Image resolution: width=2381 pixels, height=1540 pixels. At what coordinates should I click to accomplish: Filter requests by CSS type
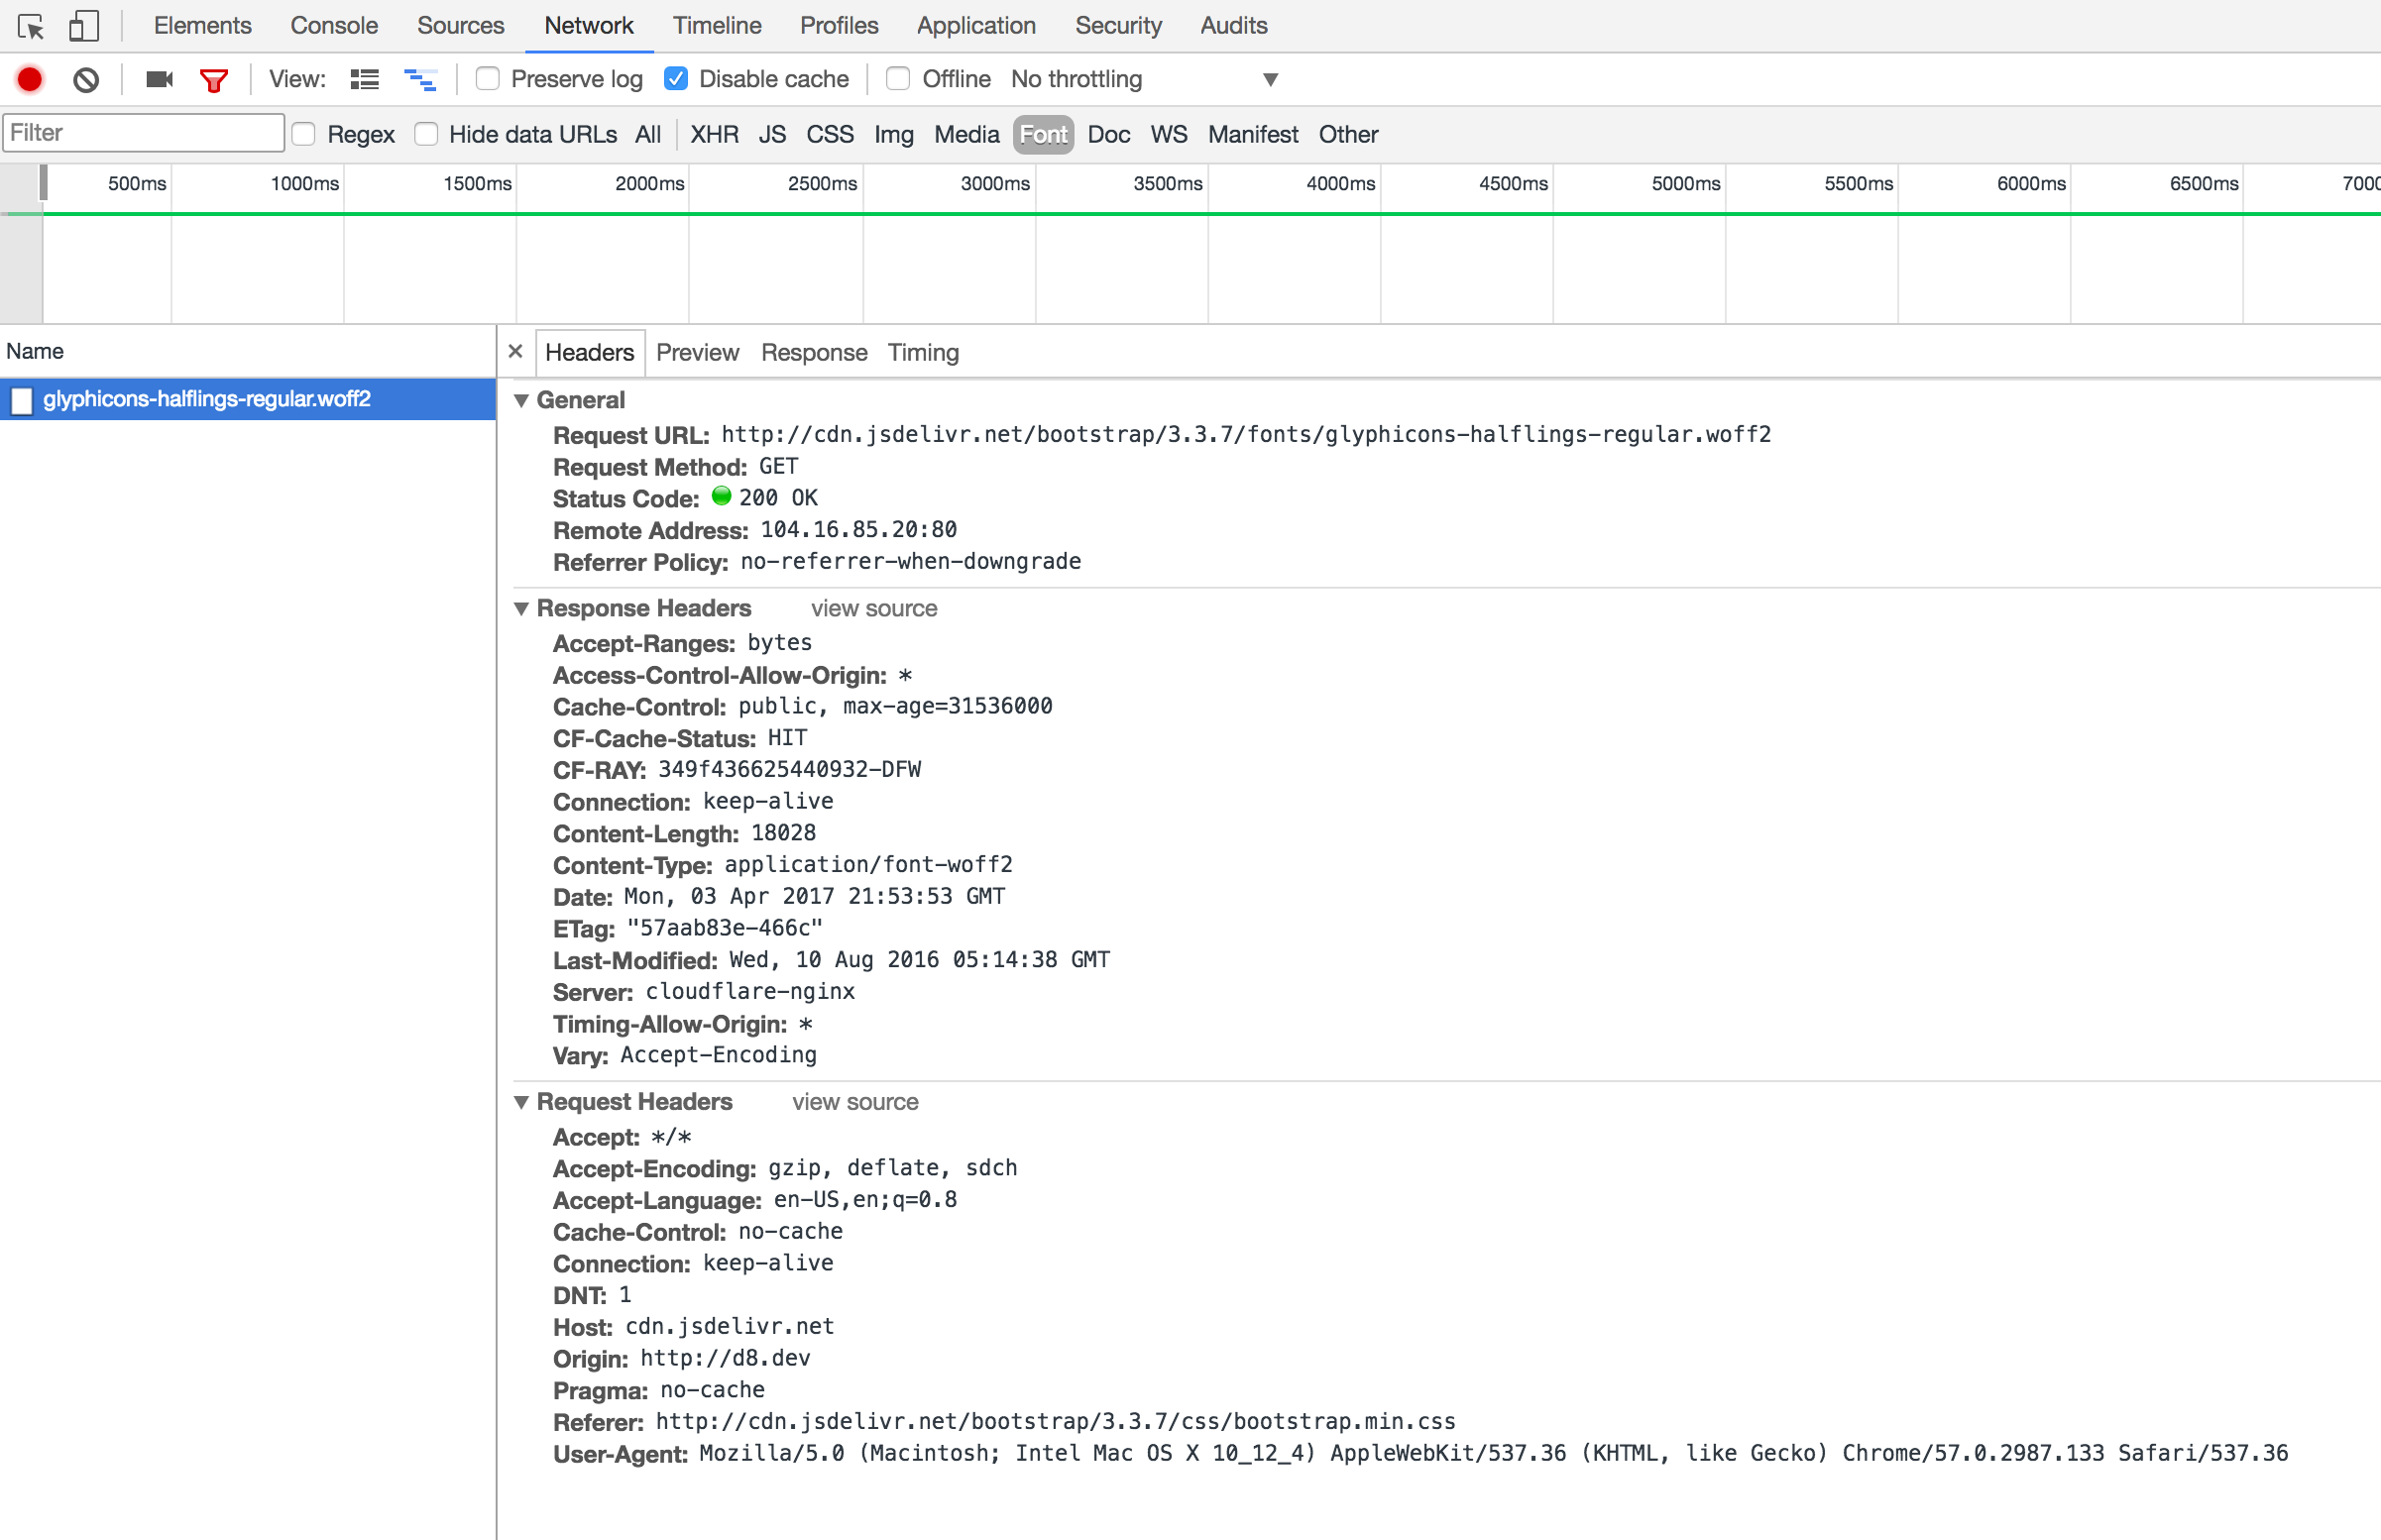(x=829, y=134)
